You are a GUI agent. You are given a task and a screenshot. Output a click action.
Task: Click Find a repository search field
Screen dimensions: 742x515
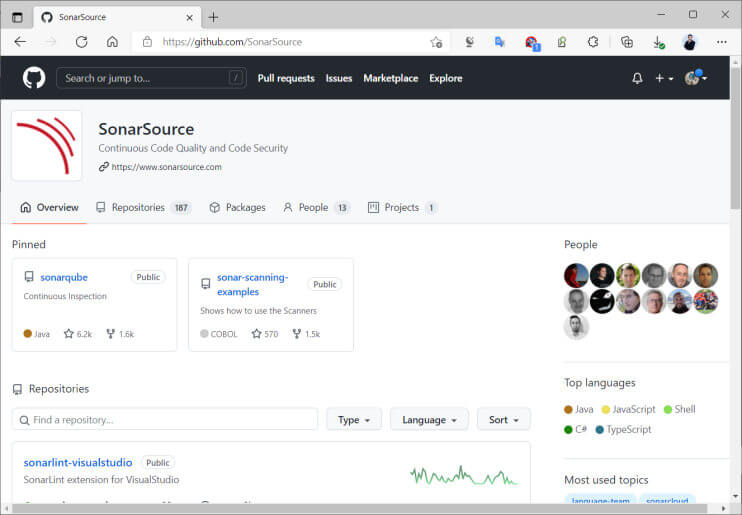pos(165,419)
